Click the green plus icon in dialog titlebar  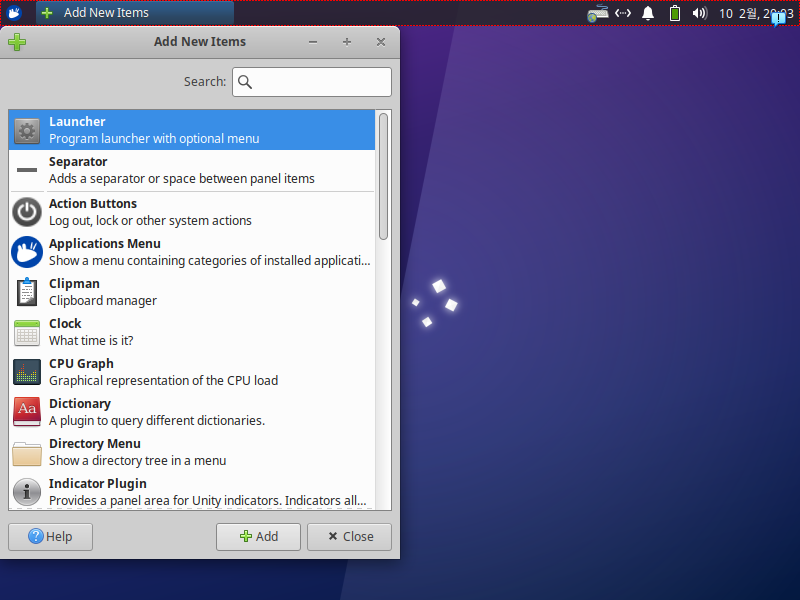pos(17,42)
